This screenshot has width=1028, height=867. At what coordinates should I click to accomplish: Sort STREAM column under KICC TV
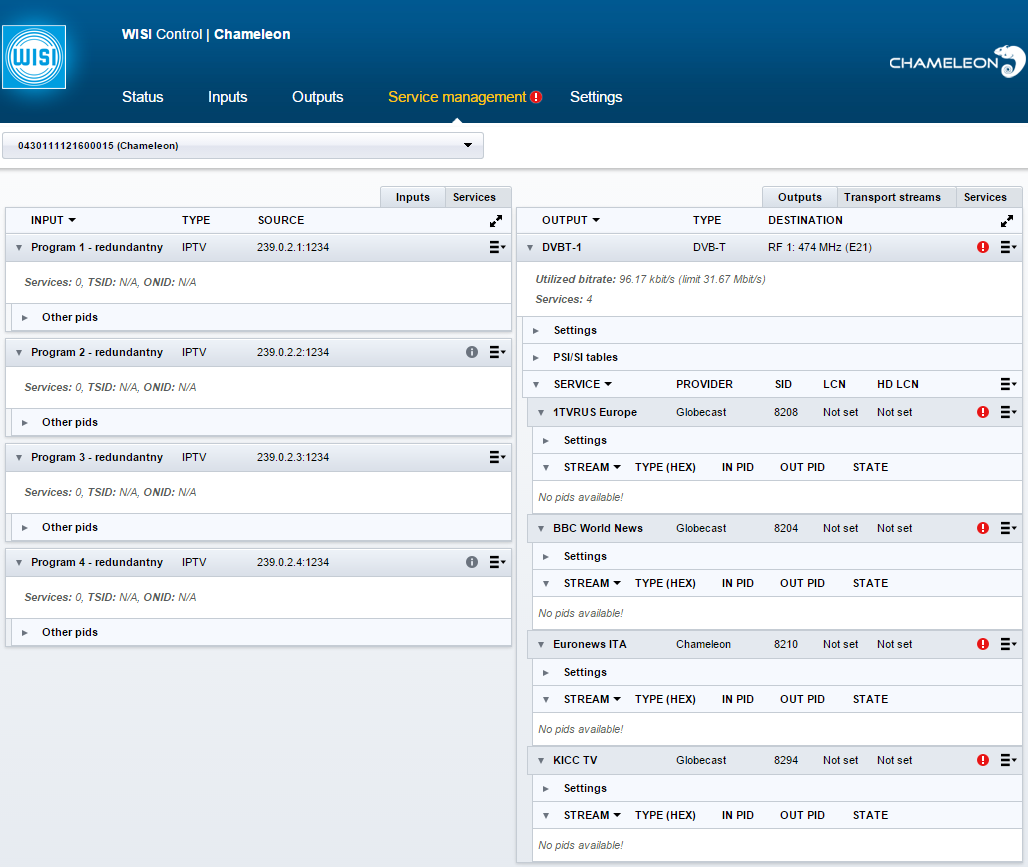pos(592,815)
